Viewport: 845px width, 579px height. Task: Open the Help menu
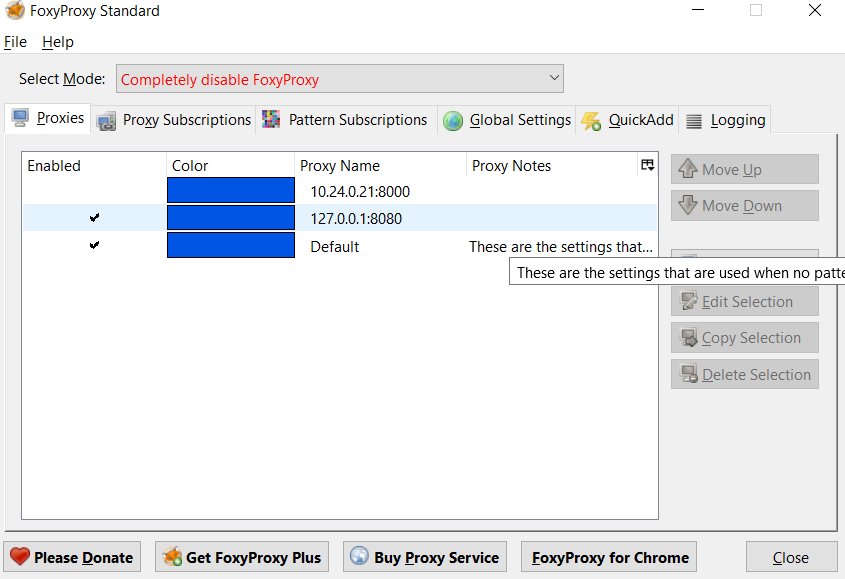[58, 42]
